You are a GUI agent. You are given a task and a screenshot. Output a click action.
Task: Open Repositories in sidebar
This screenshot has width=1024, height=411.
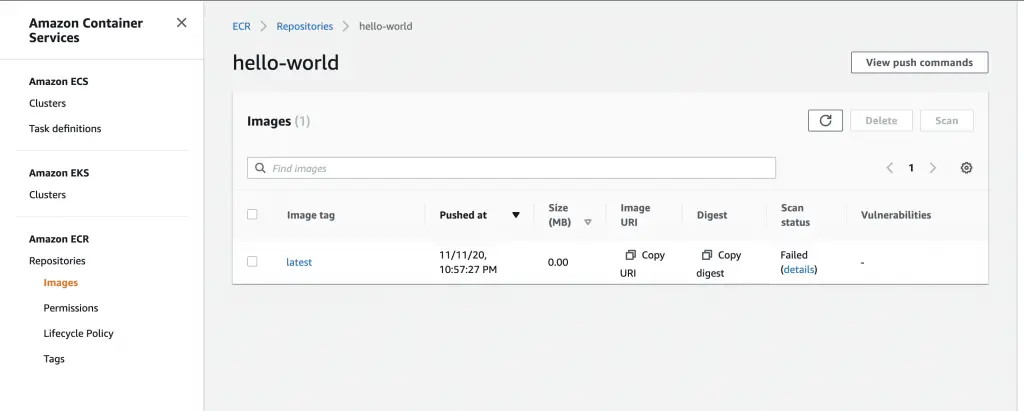(x=57, y=261)
